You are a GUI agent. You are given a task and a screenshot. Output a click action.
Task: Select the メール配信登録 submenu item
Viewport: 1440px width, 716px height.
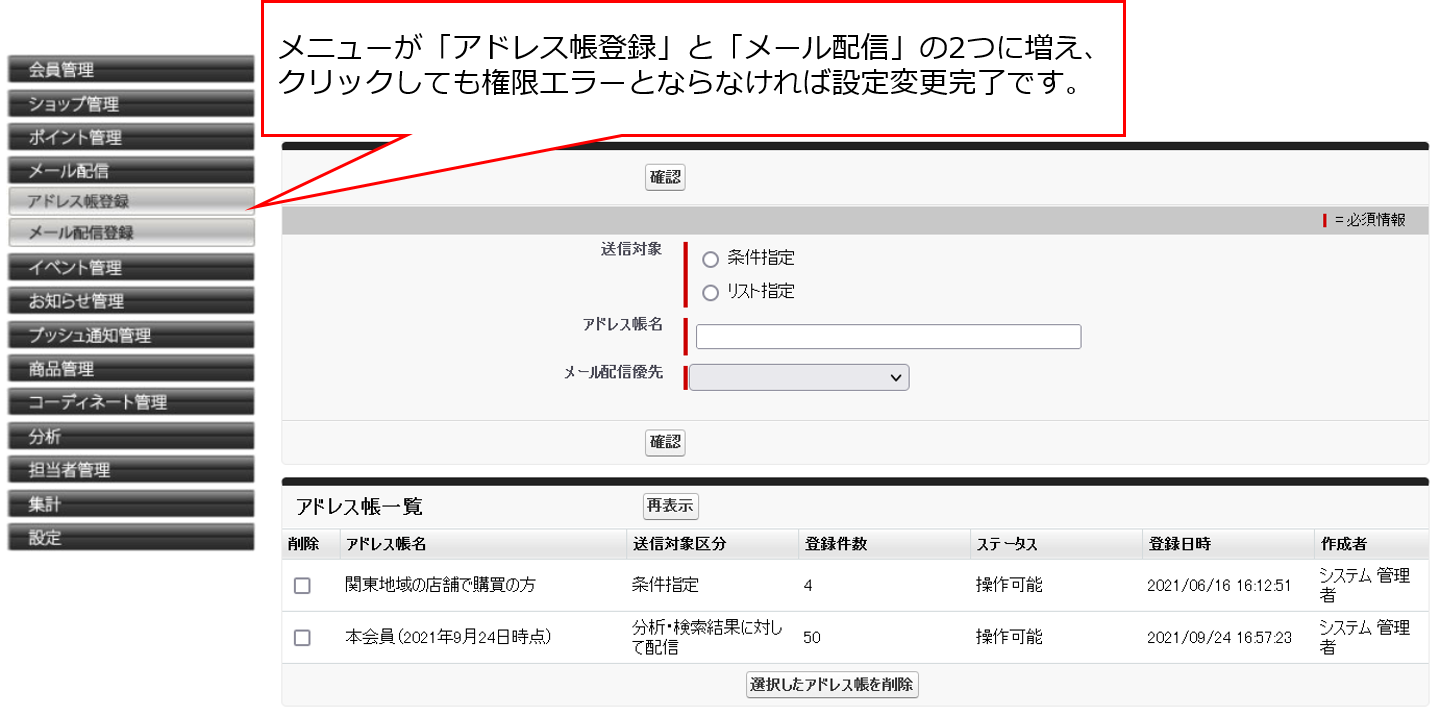click(130, 233)
